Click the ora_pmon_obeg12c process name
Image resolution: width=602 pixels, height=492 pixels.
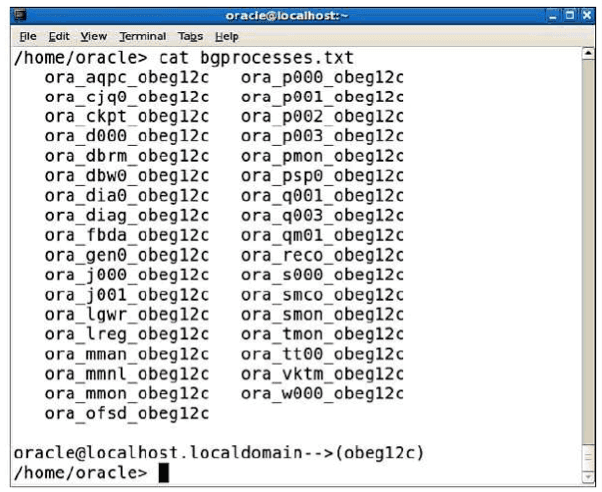322,155
